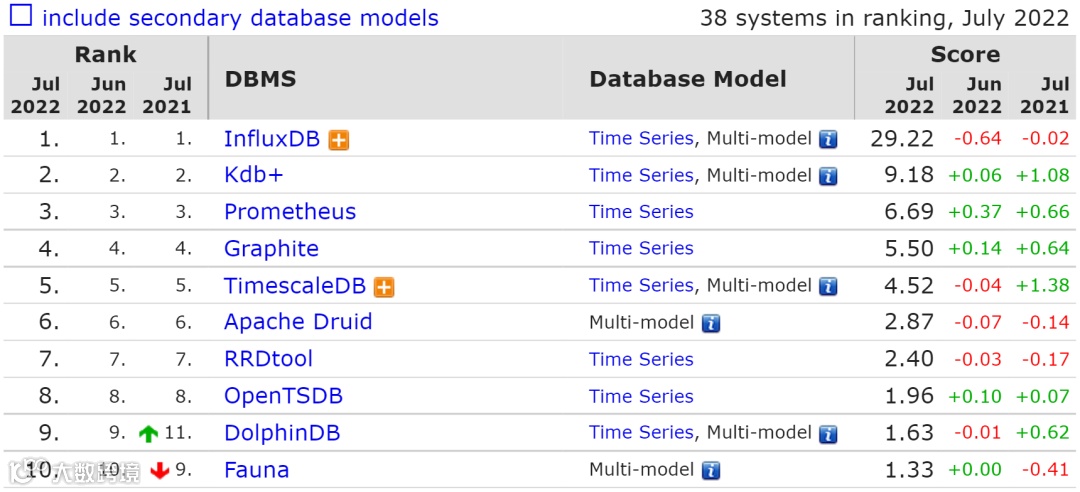Click the green up arrow for DolphinDB
Image resolution: width=1080 pixels, height=492 pixels.
pyautogui.click(x=149, y=434)
